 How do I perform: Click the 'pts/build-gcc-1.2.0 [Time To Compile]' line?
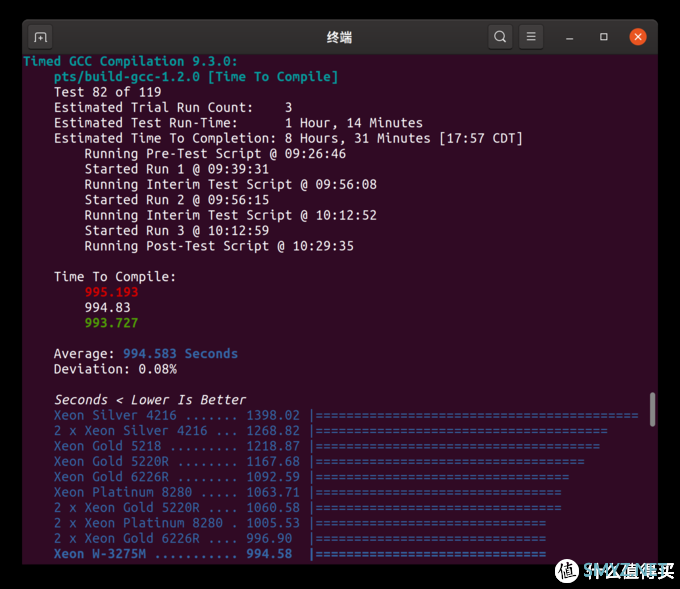click(196, 77)
